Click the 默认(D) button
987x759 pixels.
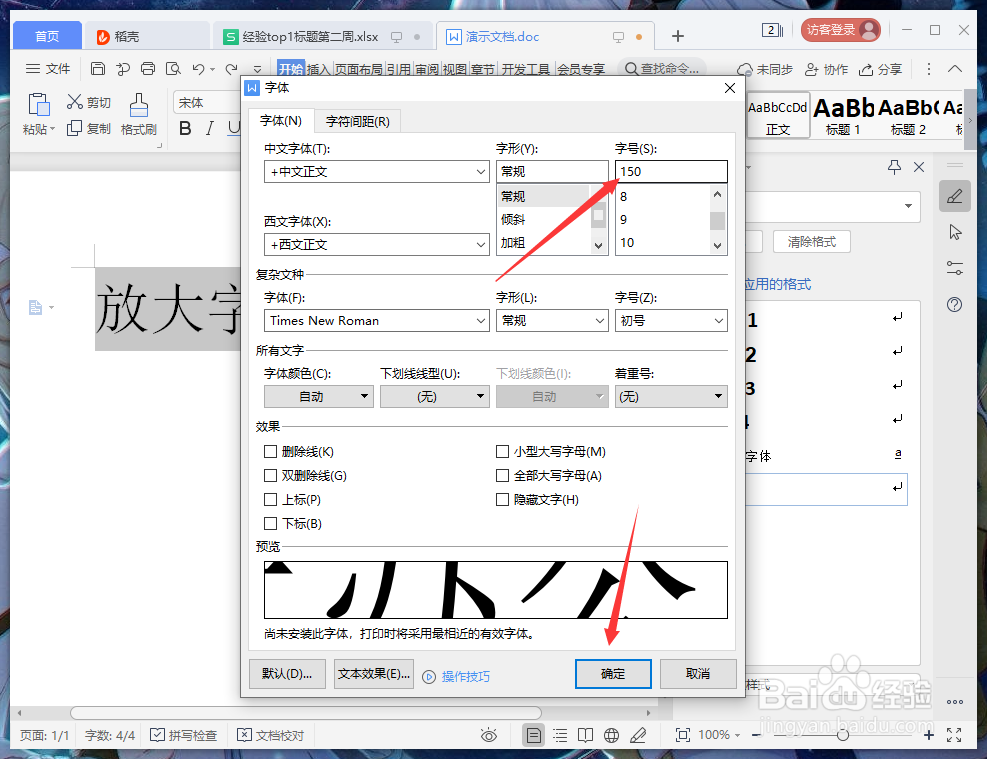pyautogui.click(x=287, y=674)
